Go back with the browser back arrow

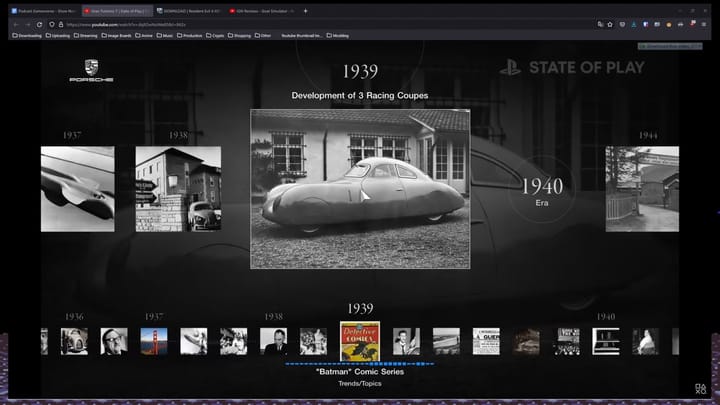click(16, 24)
